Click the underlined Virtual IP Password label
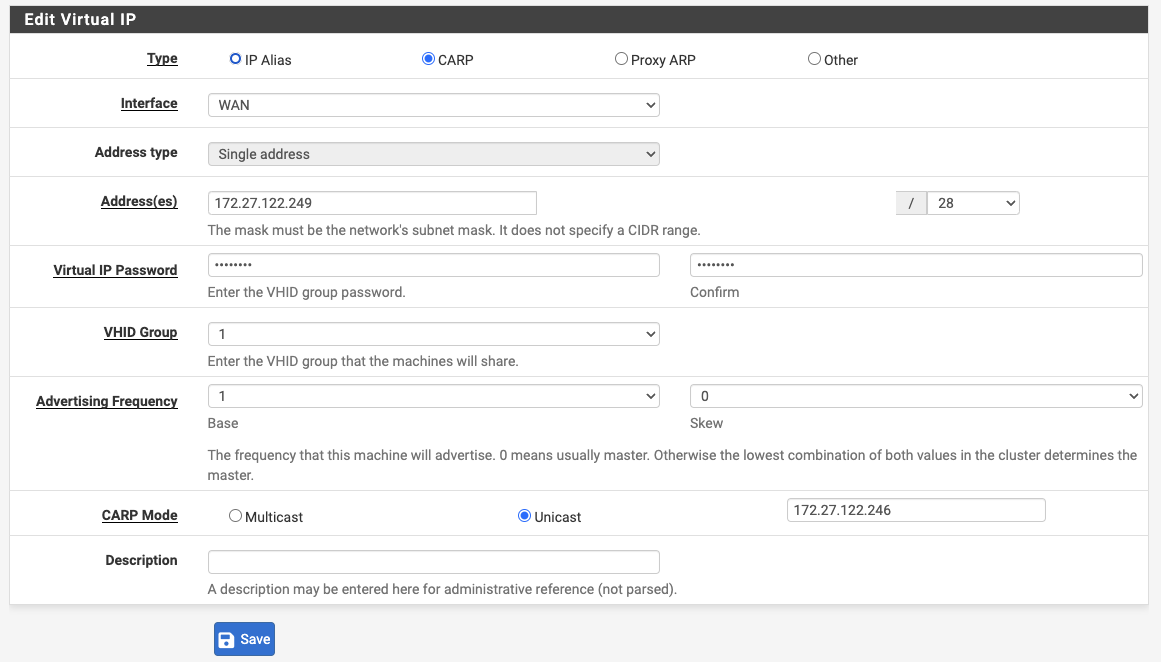 coord(115,270)
